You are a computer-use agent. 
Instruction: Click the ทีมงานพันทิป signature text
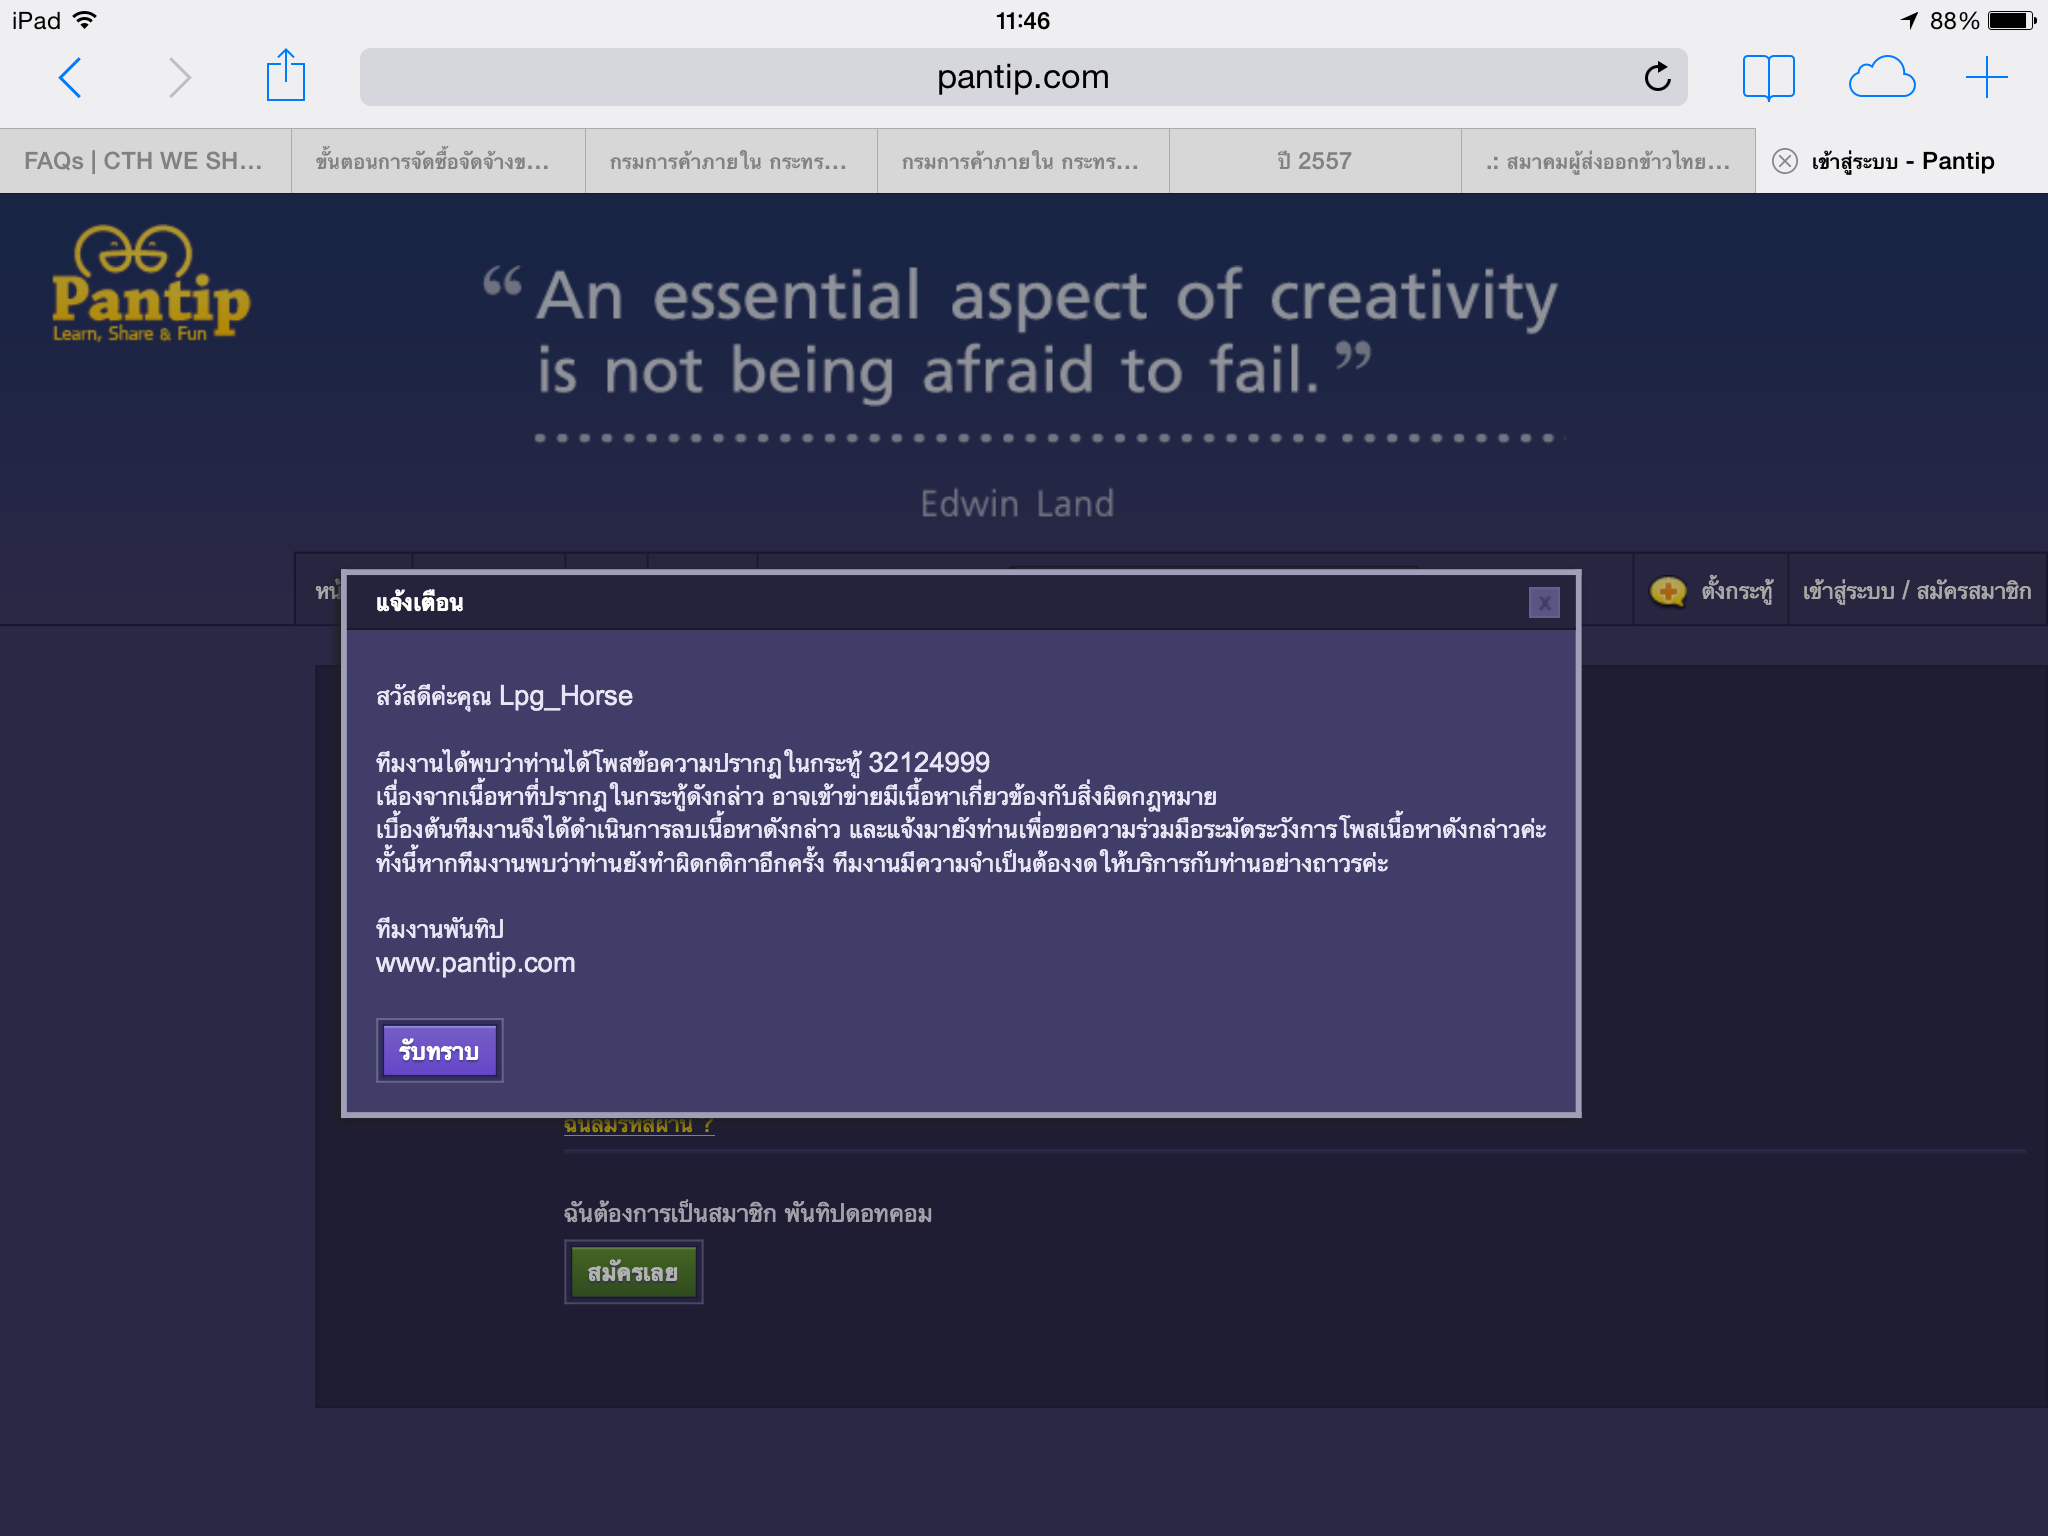(x=439, y=929)
